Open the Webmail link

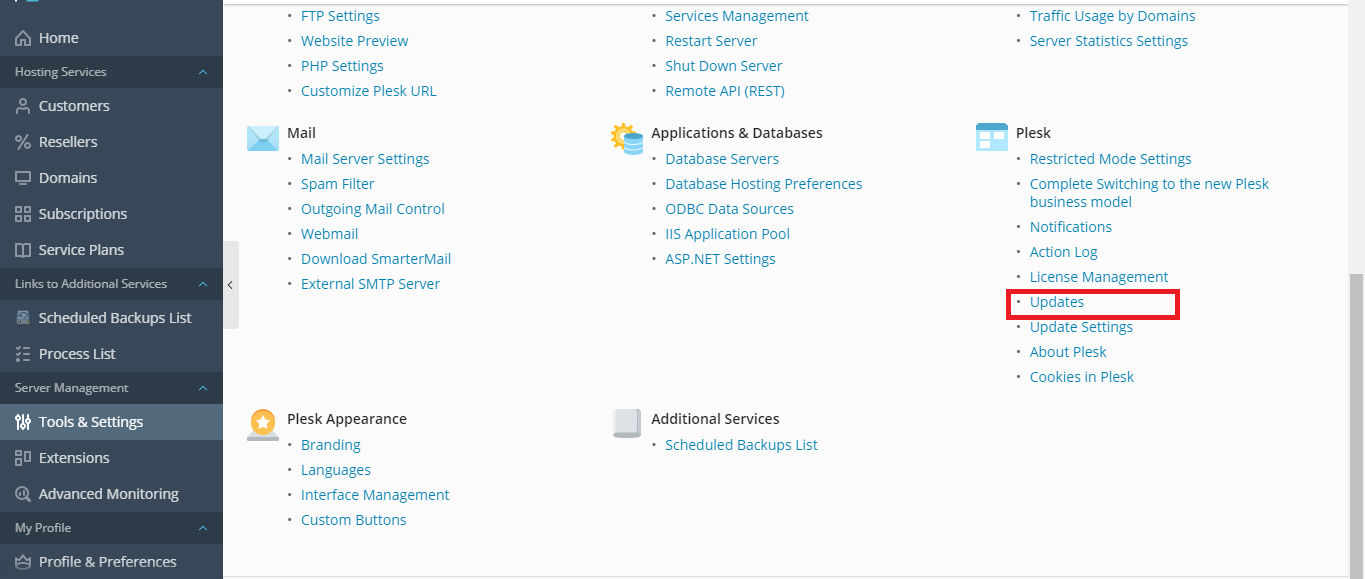coord(329,234)
